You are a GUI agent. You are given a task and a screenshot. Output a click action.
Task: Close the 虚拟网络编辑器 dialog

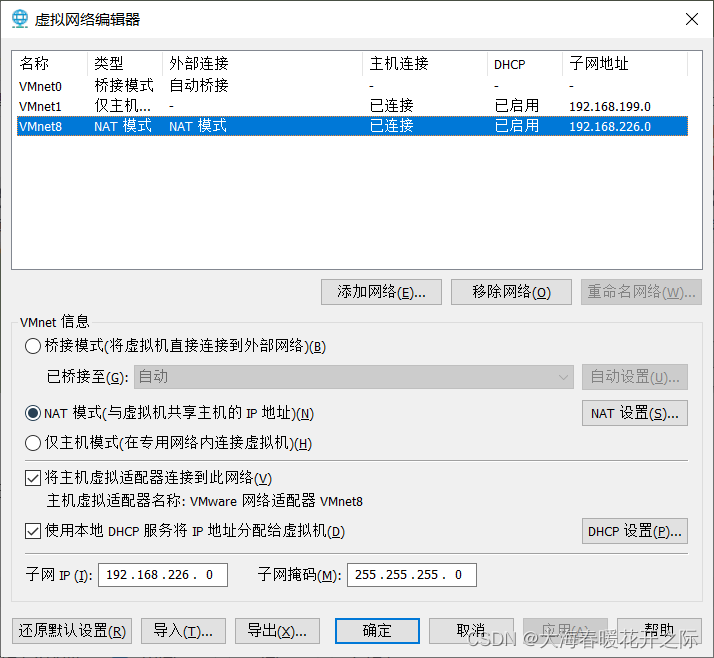[x=692, y=19]
